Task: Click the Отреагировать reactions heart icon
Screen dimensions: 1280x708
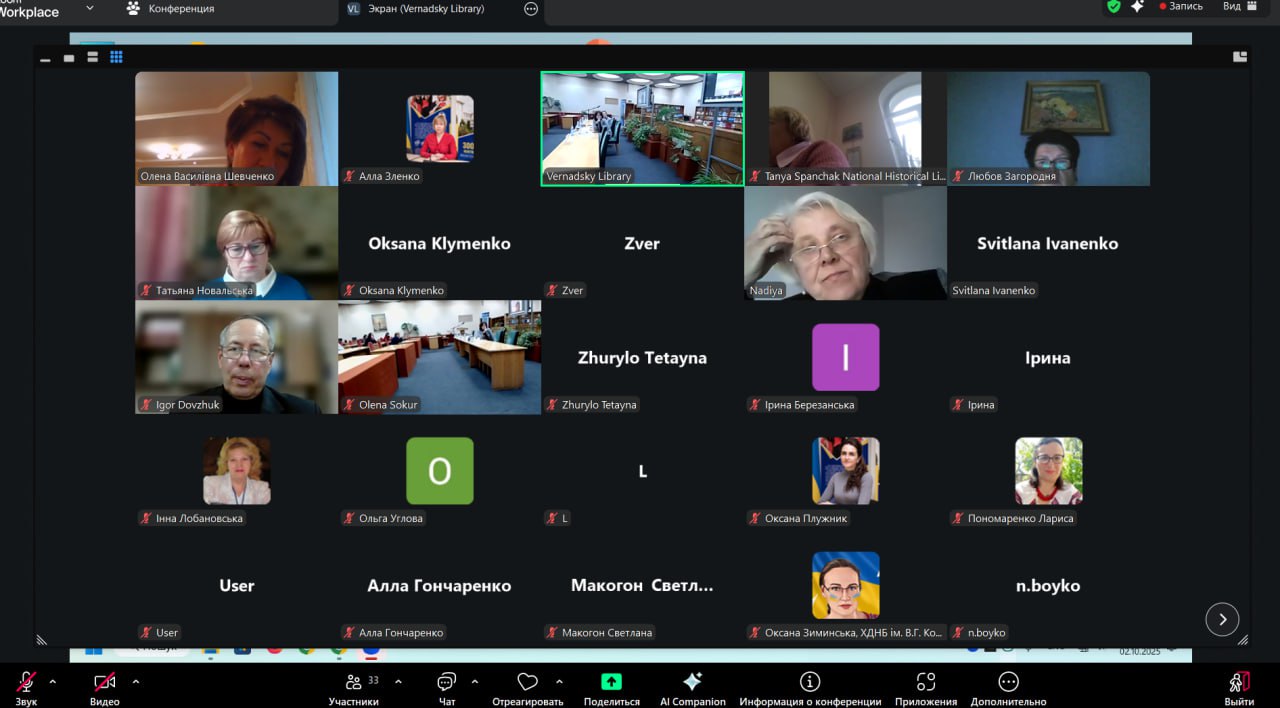Action: [527, 684]
